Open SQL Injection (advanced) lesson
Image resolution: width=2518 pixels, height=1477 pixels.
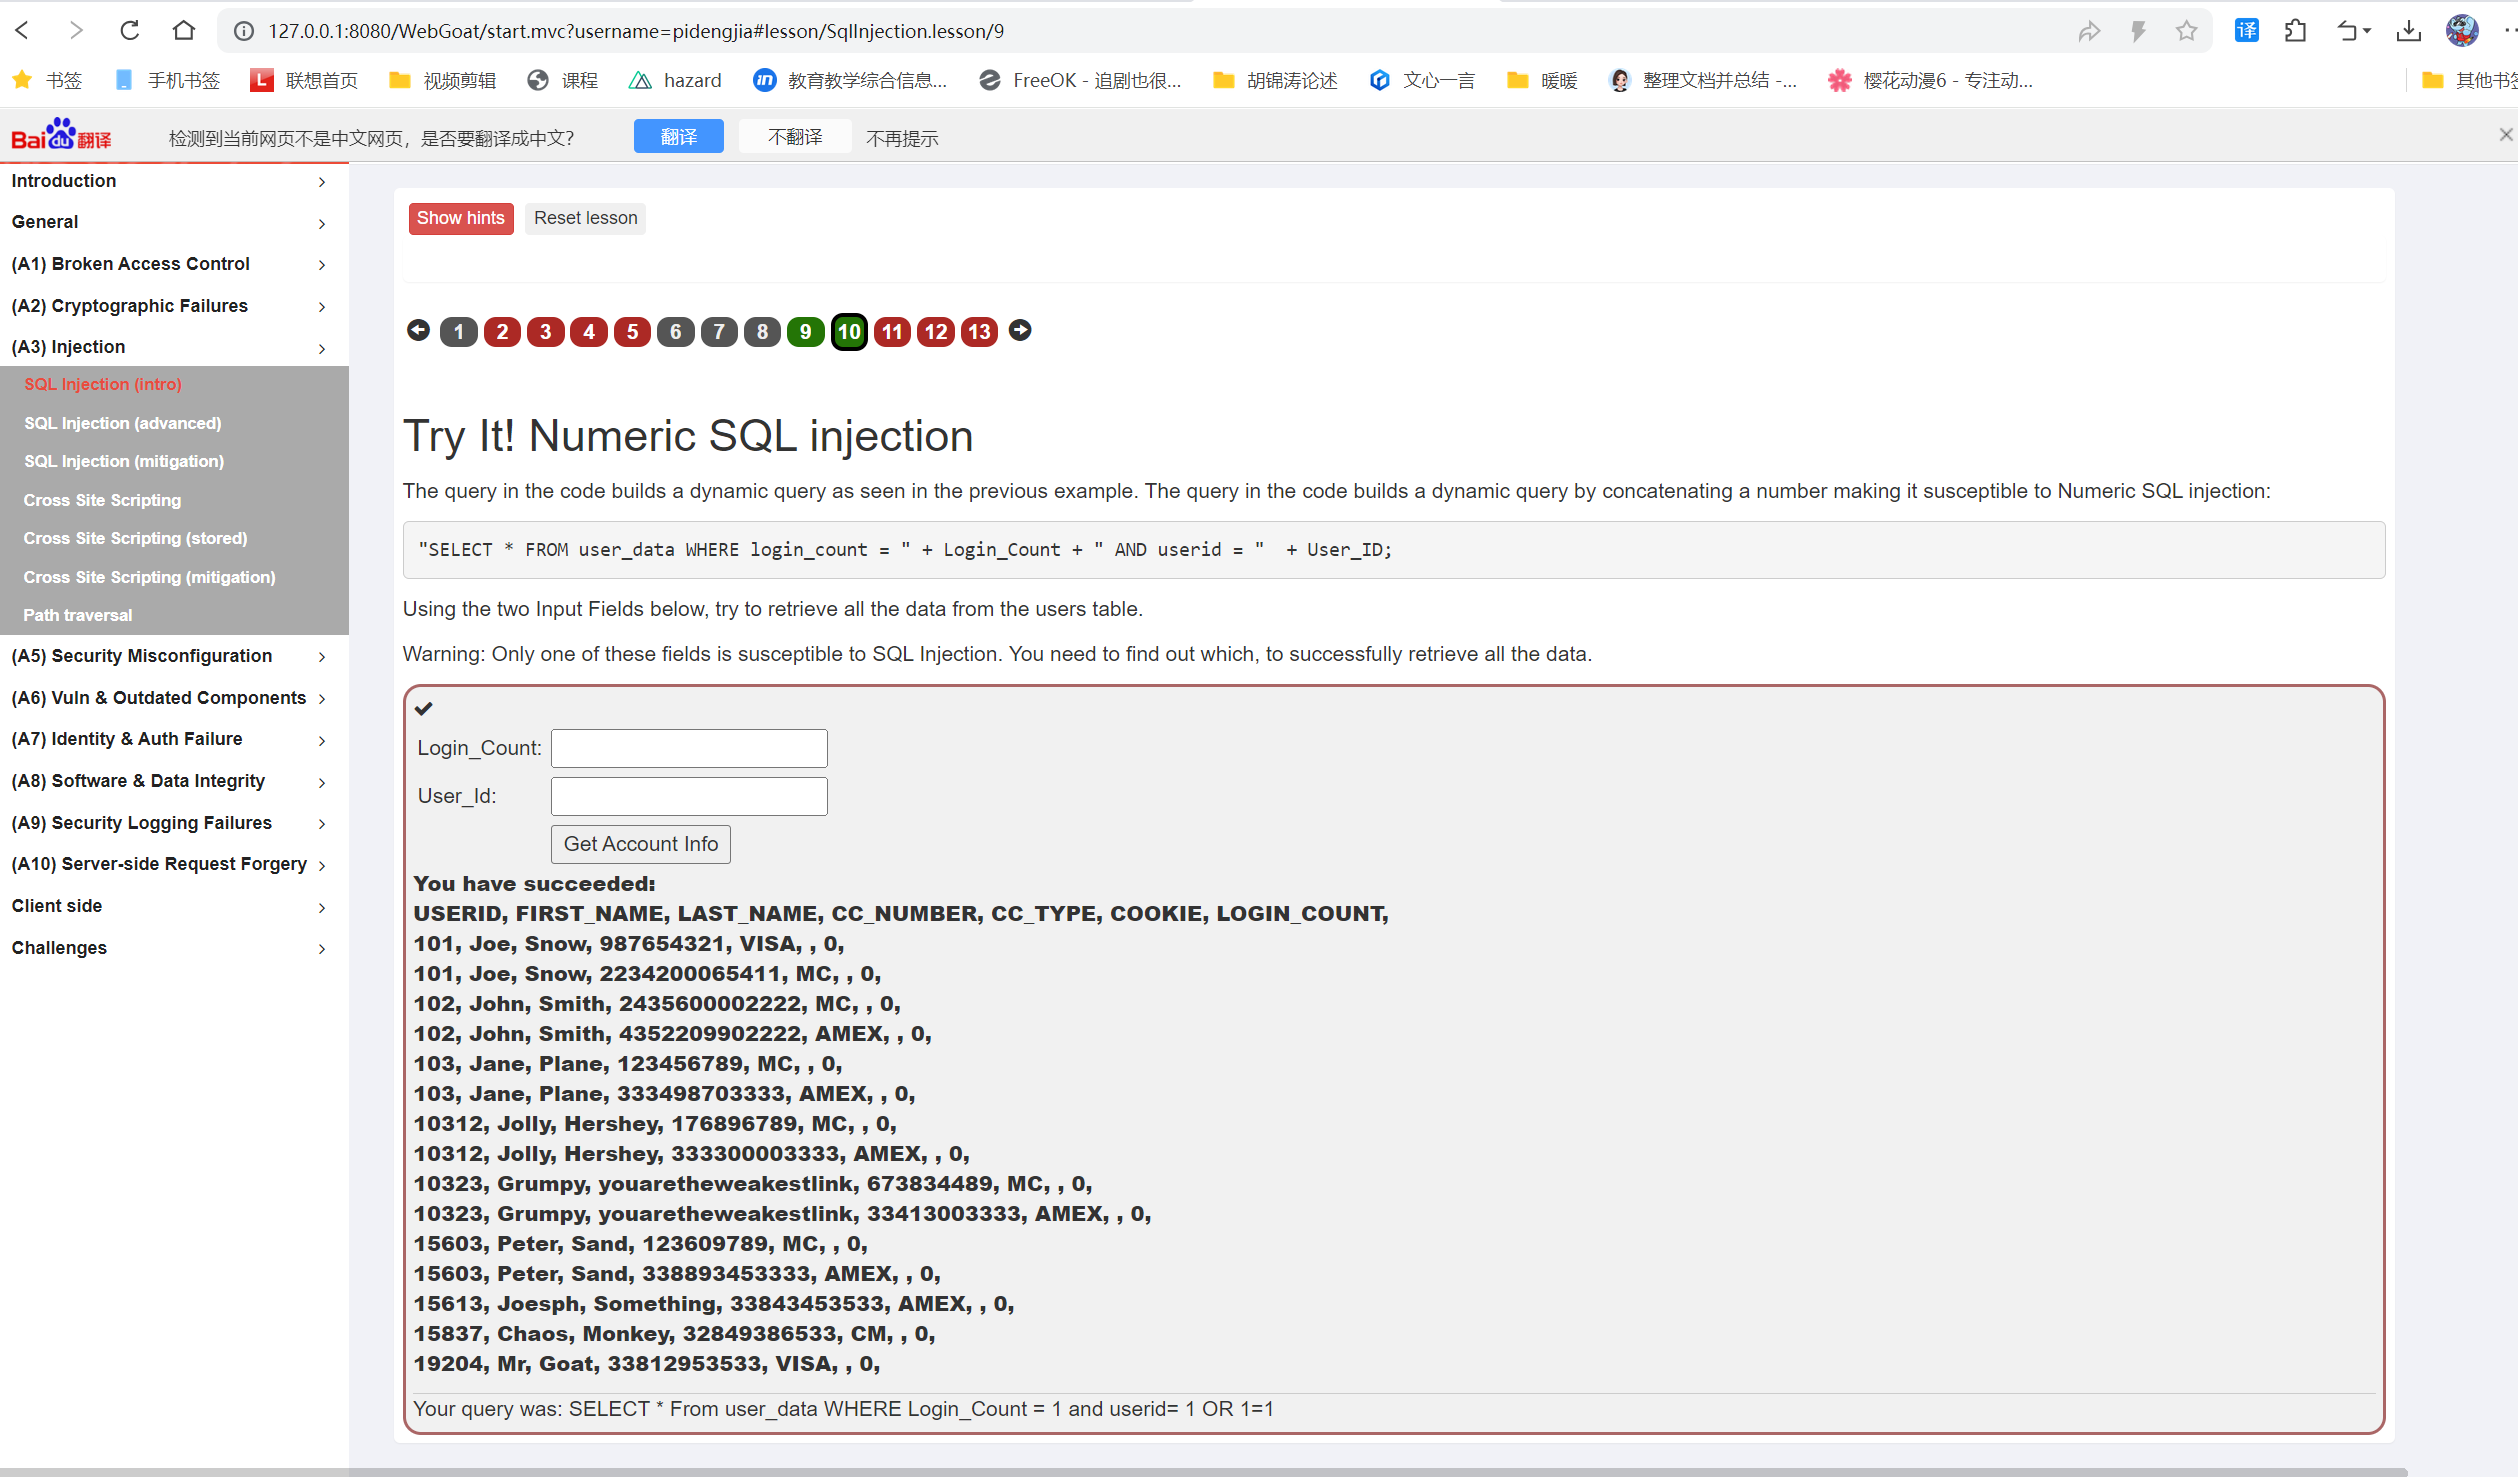[x=123, y=423]
